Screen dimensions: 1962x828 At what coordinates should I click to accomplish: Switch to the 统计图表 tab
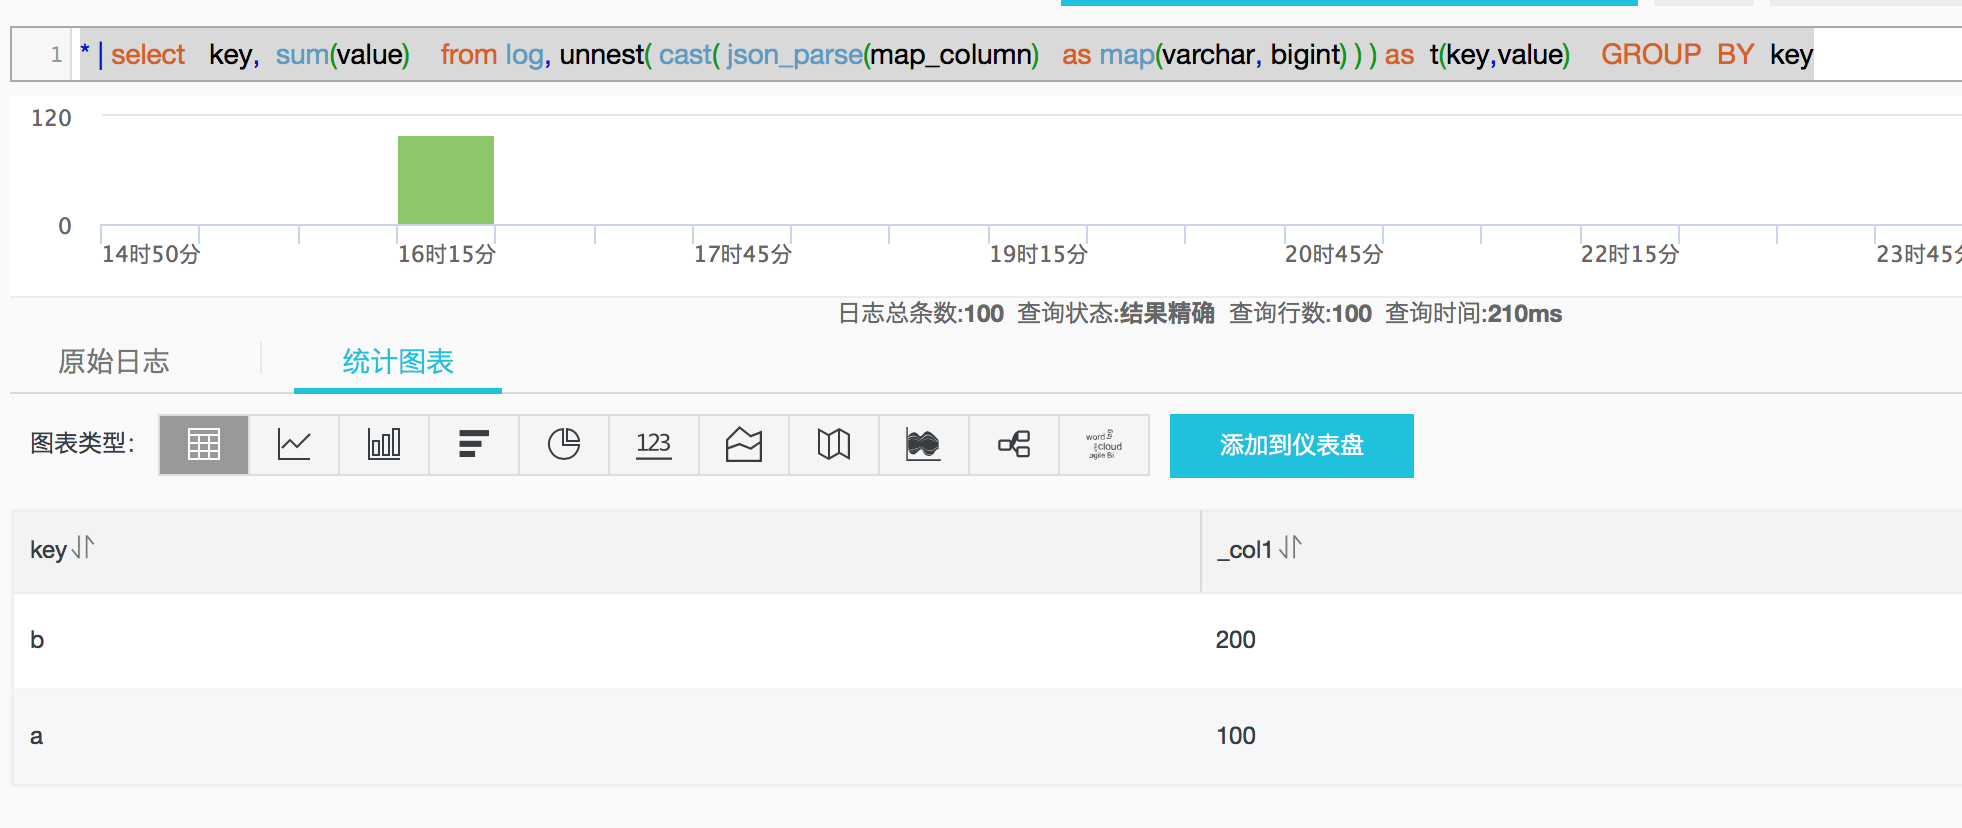398,361
